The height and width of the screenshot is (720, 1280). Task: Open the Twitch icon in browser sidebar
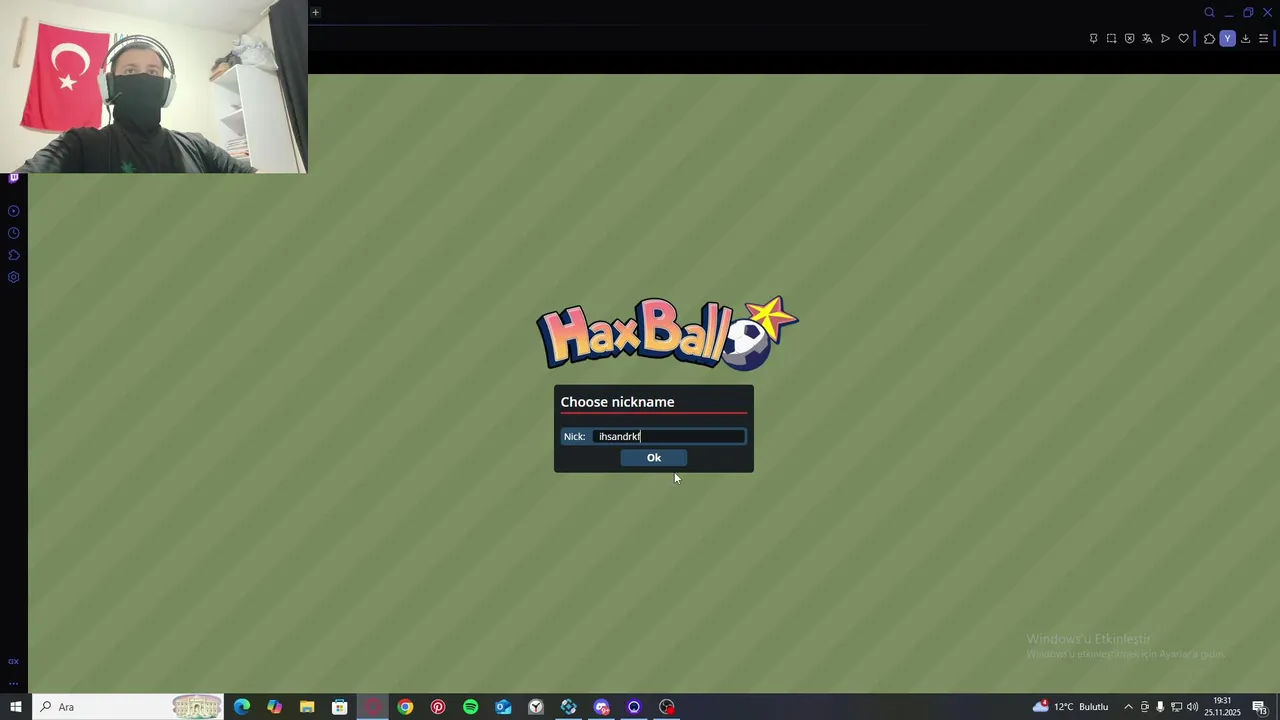[x=13, y=178]
